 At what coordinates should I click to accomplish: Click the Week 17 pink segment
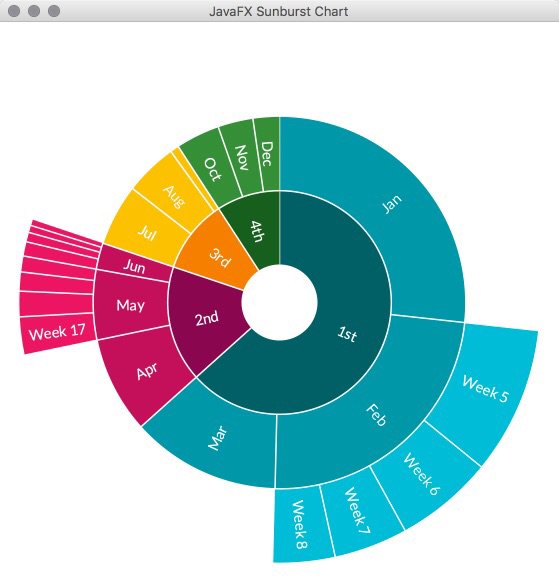[57, 332]
